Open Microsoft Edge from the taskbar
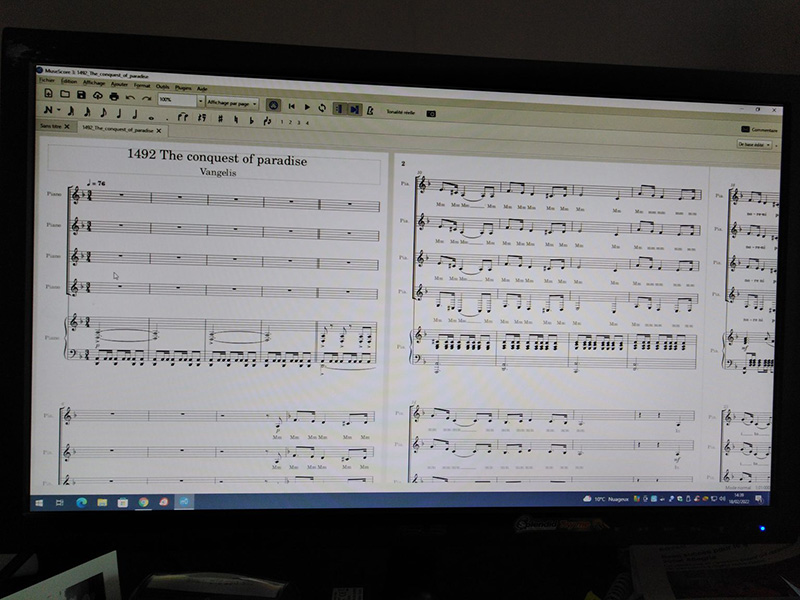This screenshot has width=800, height=600. [x=81, y=503]
